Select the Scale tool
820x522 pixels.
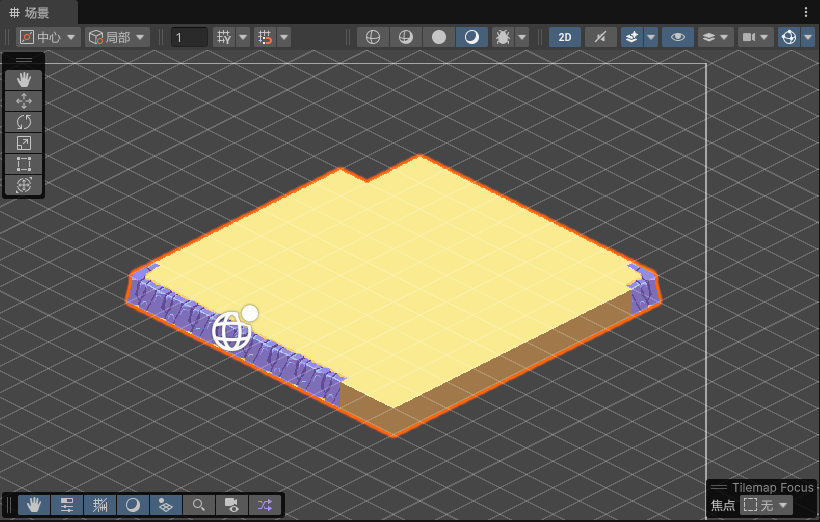click(24, 143)
